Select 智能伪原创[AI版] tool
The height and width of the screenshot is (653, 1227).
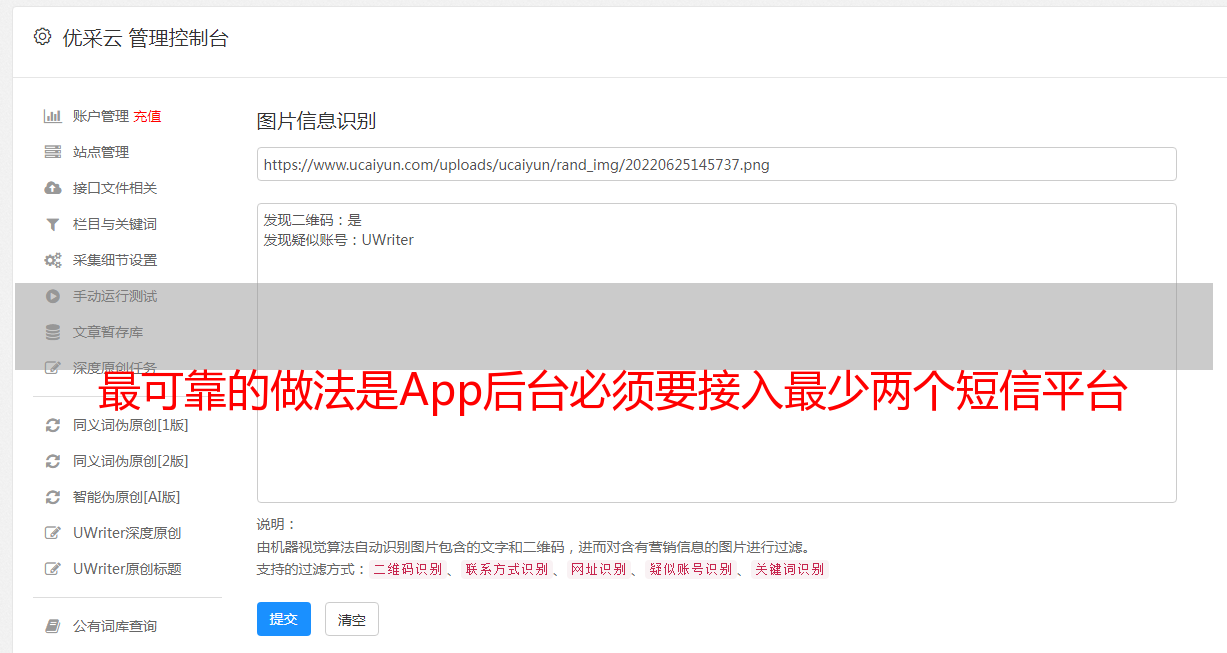coord(127,497)
